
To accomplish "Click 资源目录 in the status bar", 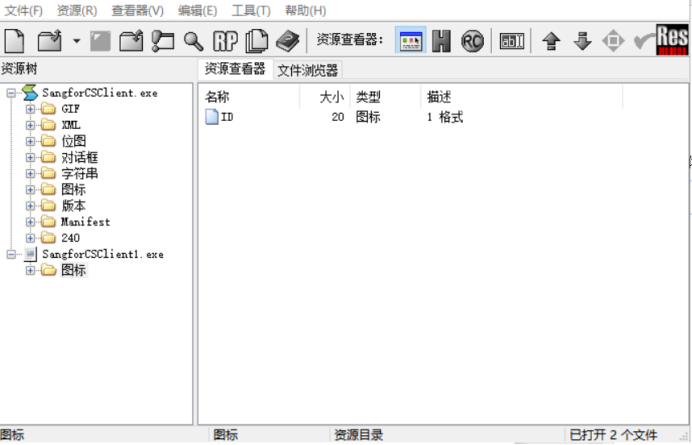I will [358, 435].
